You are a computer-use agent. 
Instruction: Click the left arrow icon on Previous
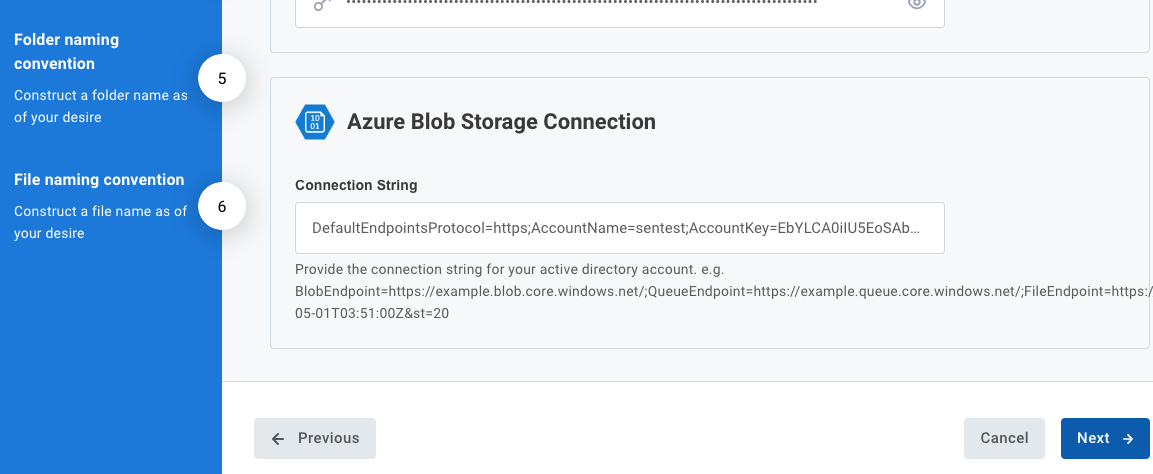point(278,438)
